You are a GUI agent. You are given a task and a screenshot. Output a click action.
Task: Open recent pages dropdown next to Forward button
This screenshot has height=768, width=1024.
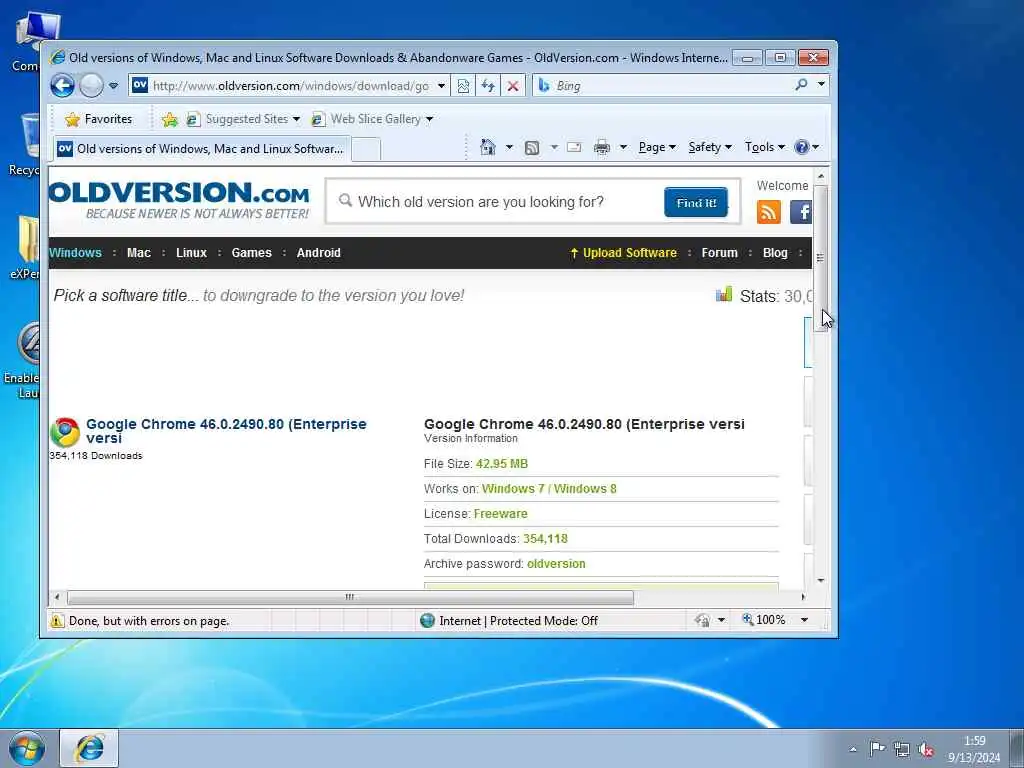click(x=114, y=86)
